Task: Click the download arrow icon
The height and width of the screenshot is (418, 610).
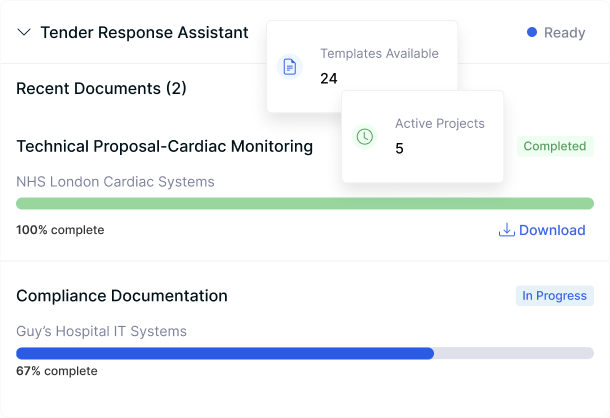Action: [507, 230]
